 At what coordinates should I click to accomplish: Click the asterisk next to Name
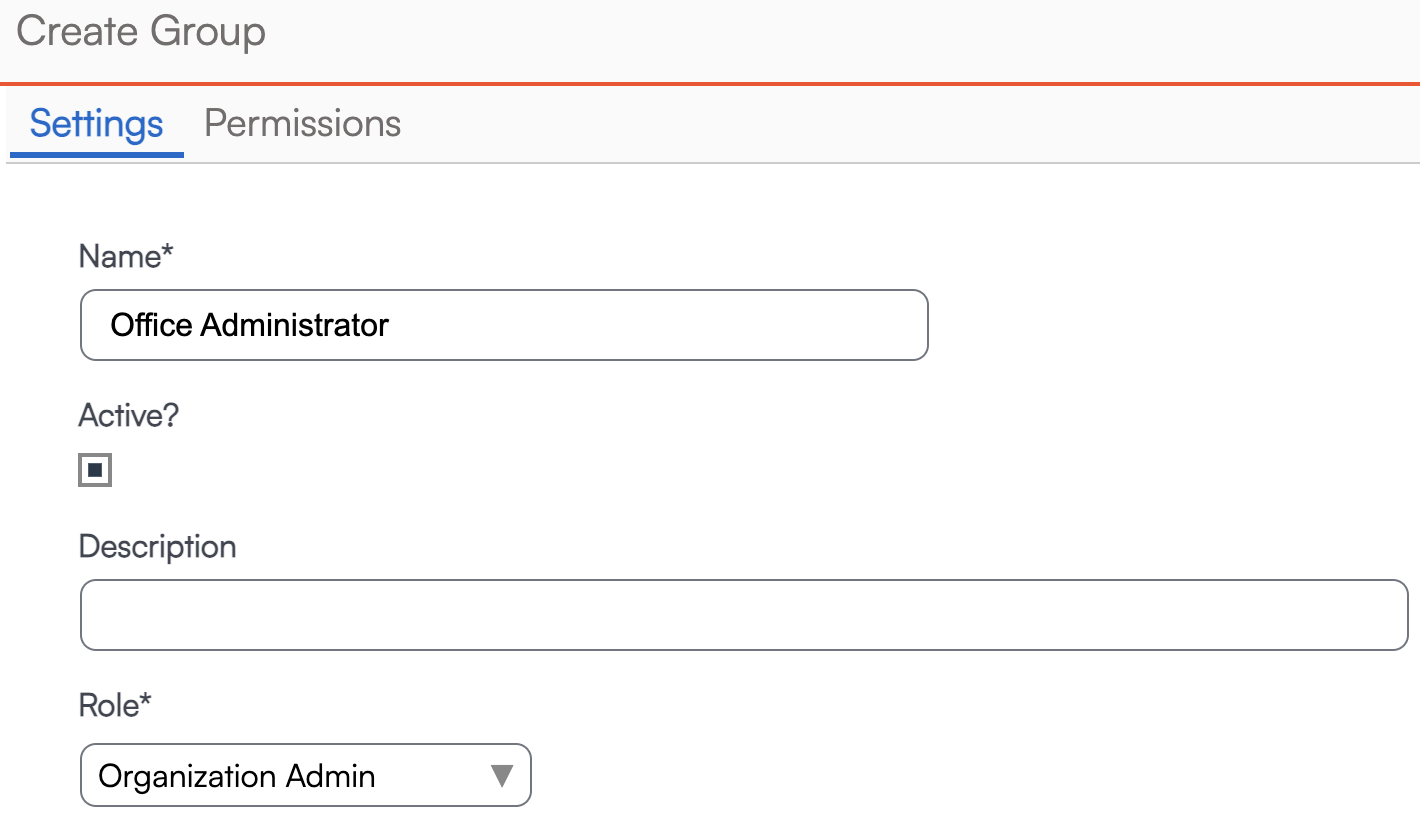167,254
